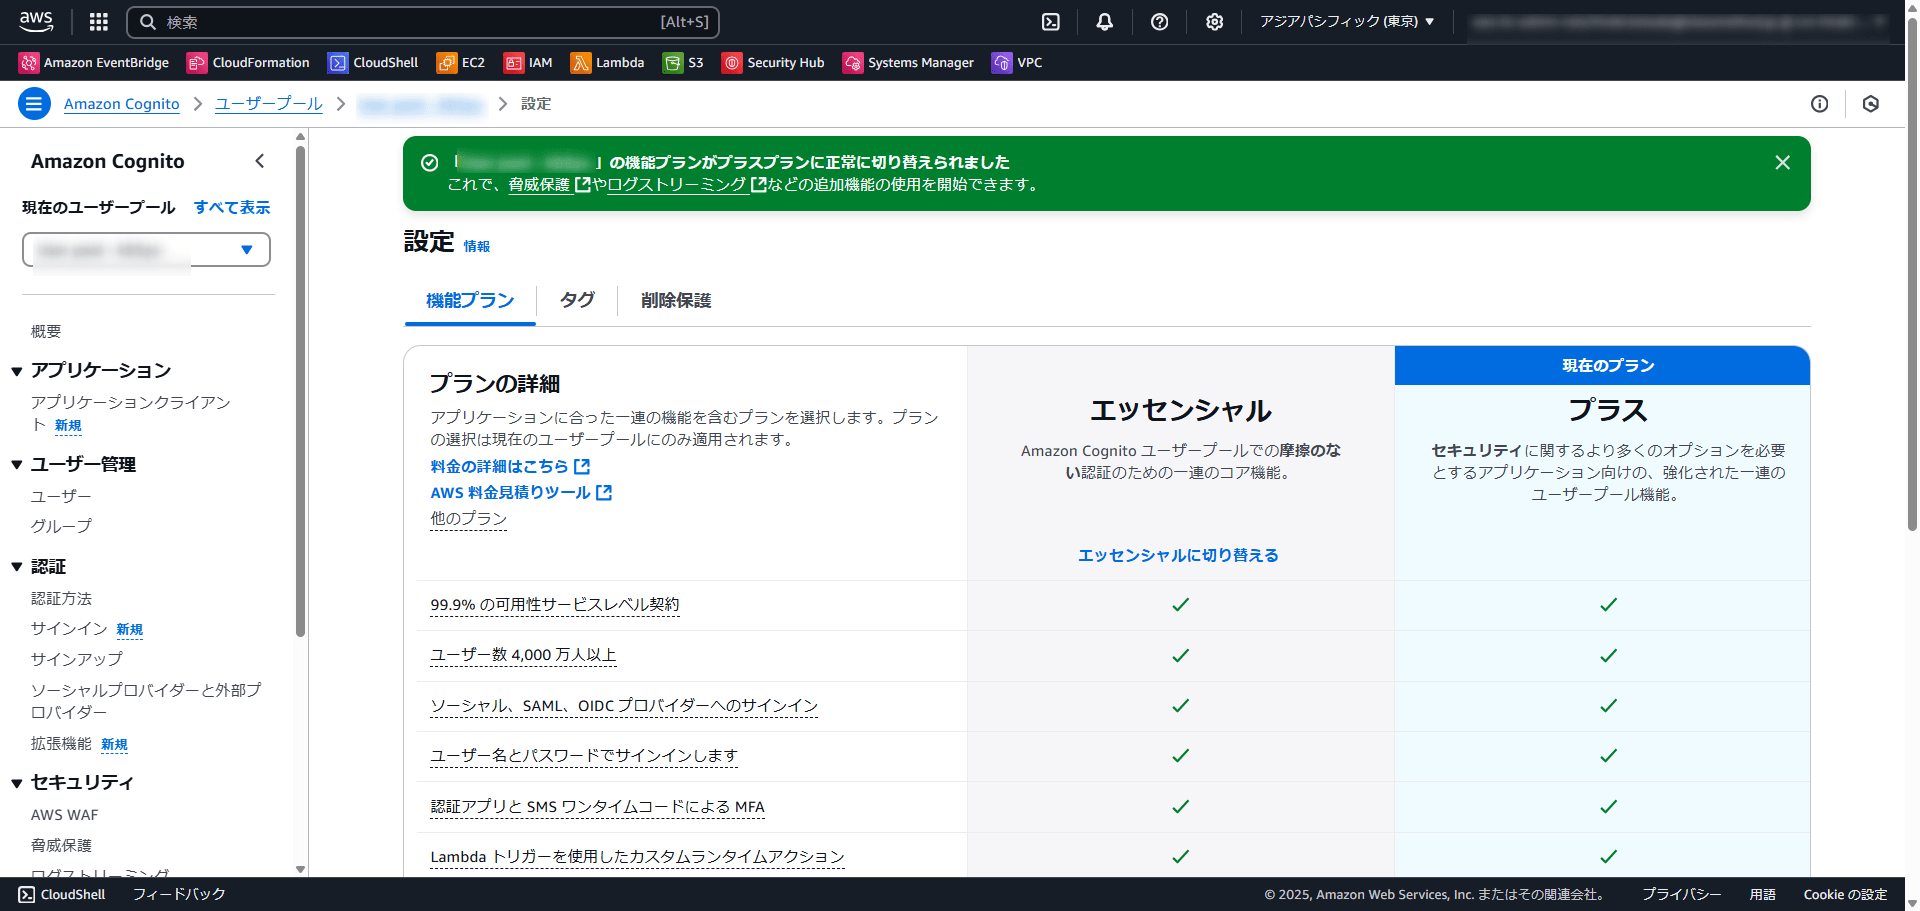Click the search magnifier icon
Image resolution: width=1920 pixels, height=911 pixels.
pos(148,22)
